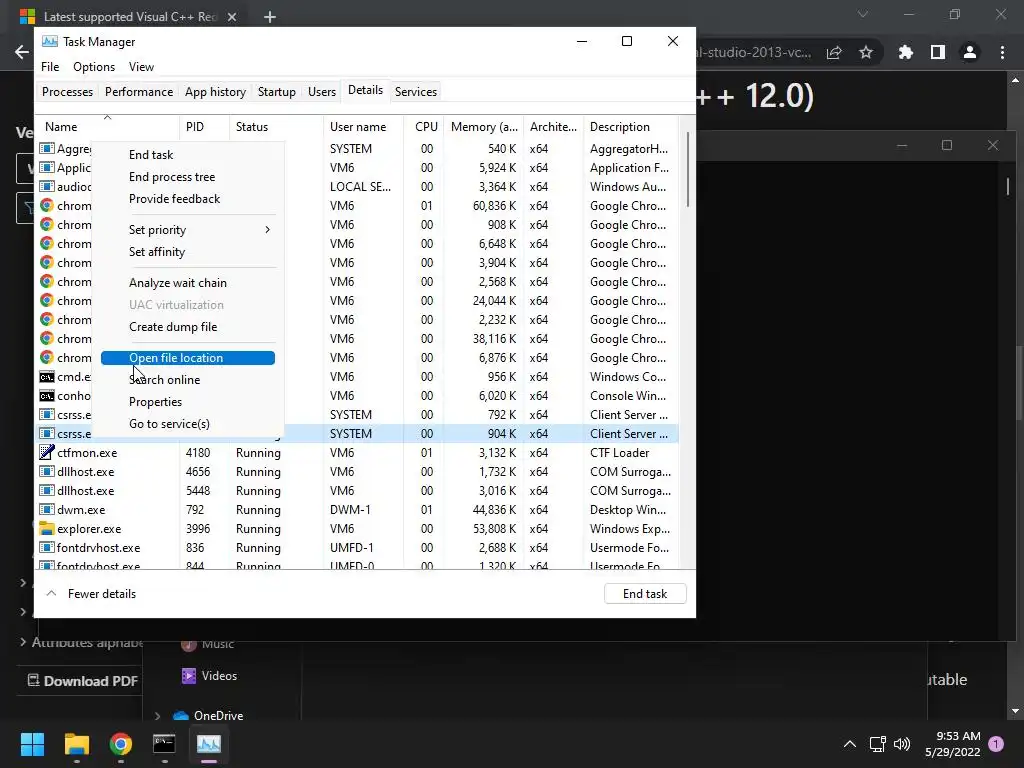Viewport: 1024px width, 768px height.
Task: Click the OneDrive cloud icon
Action: 181,716
